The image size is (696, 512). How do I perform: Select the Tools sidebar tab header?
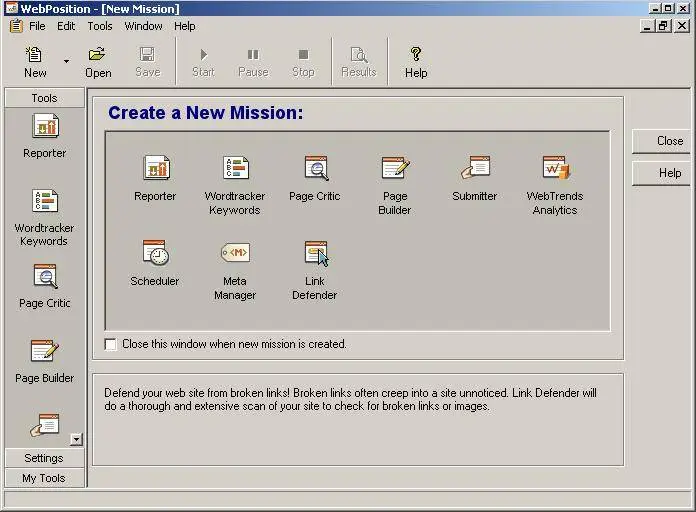pos(44,98)
